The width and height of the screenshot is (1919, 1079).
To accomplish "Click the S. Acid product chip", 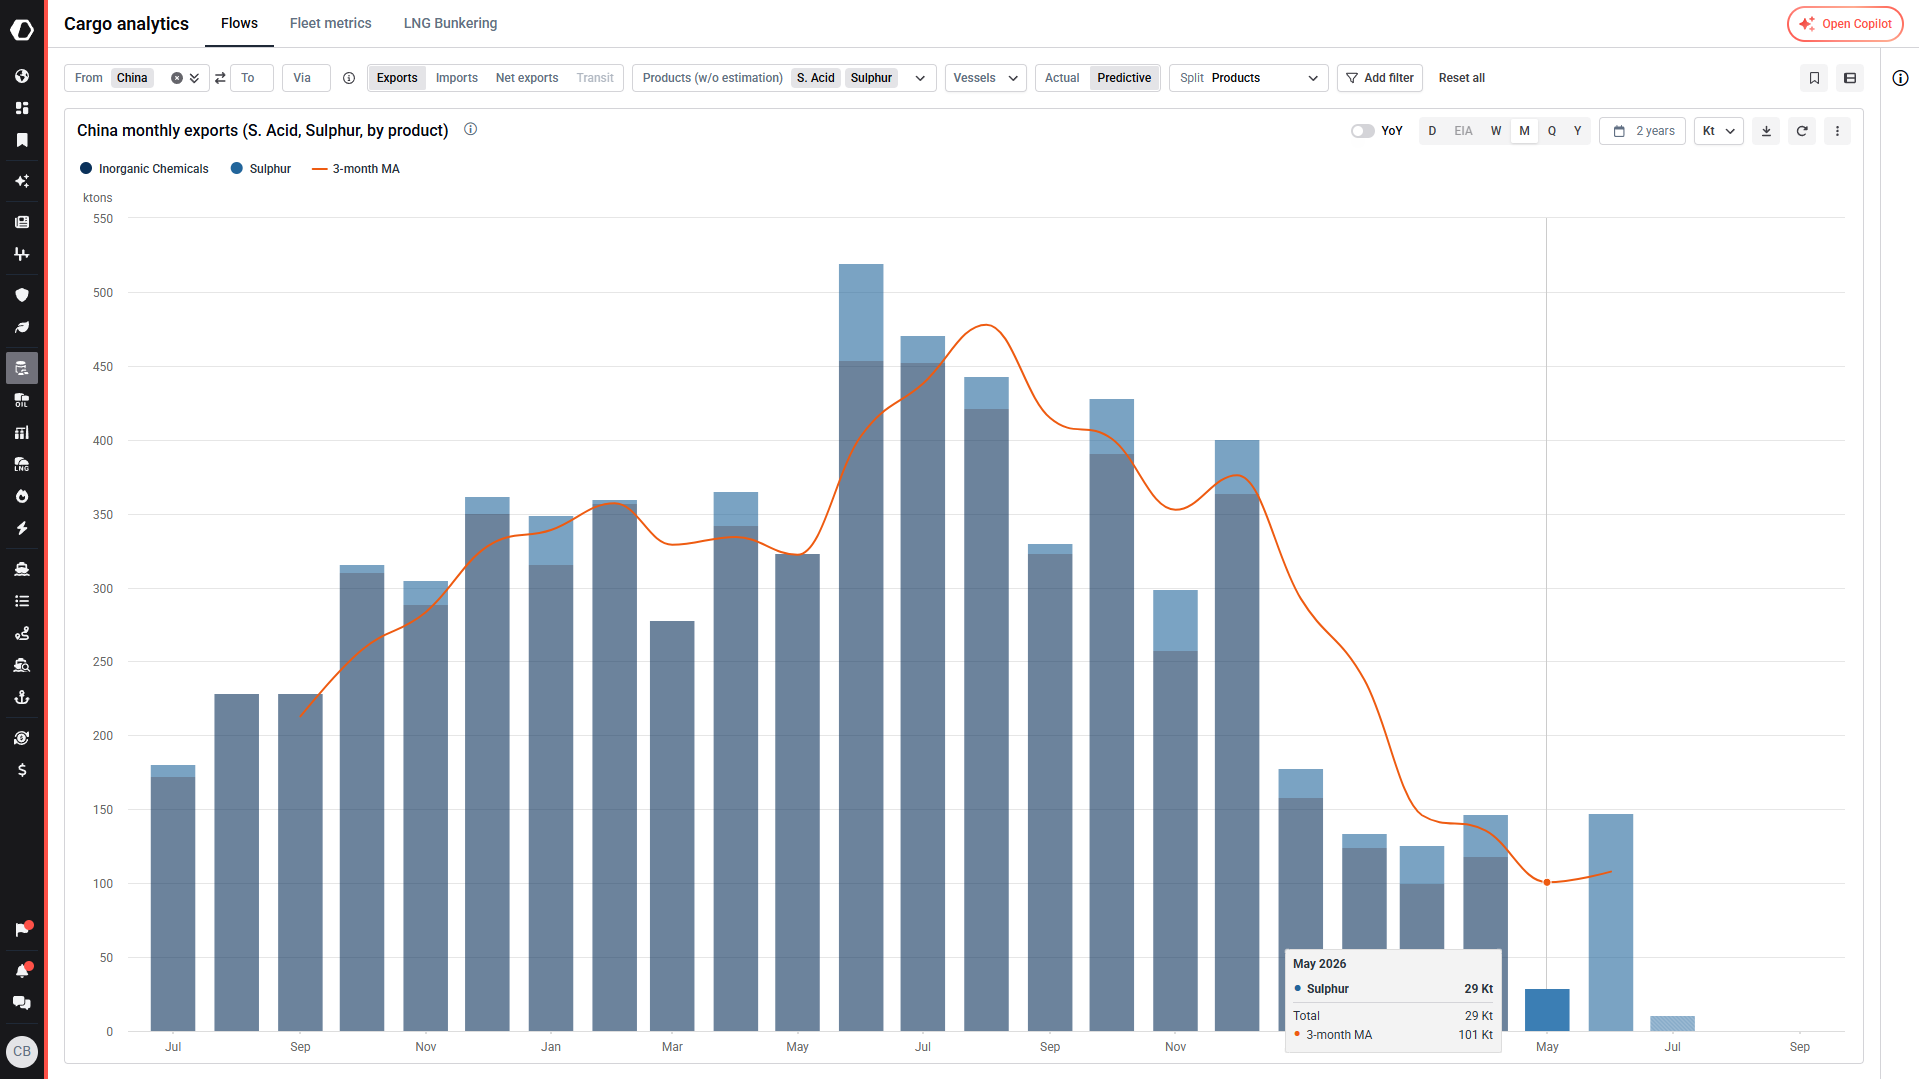I will (815, 78).
